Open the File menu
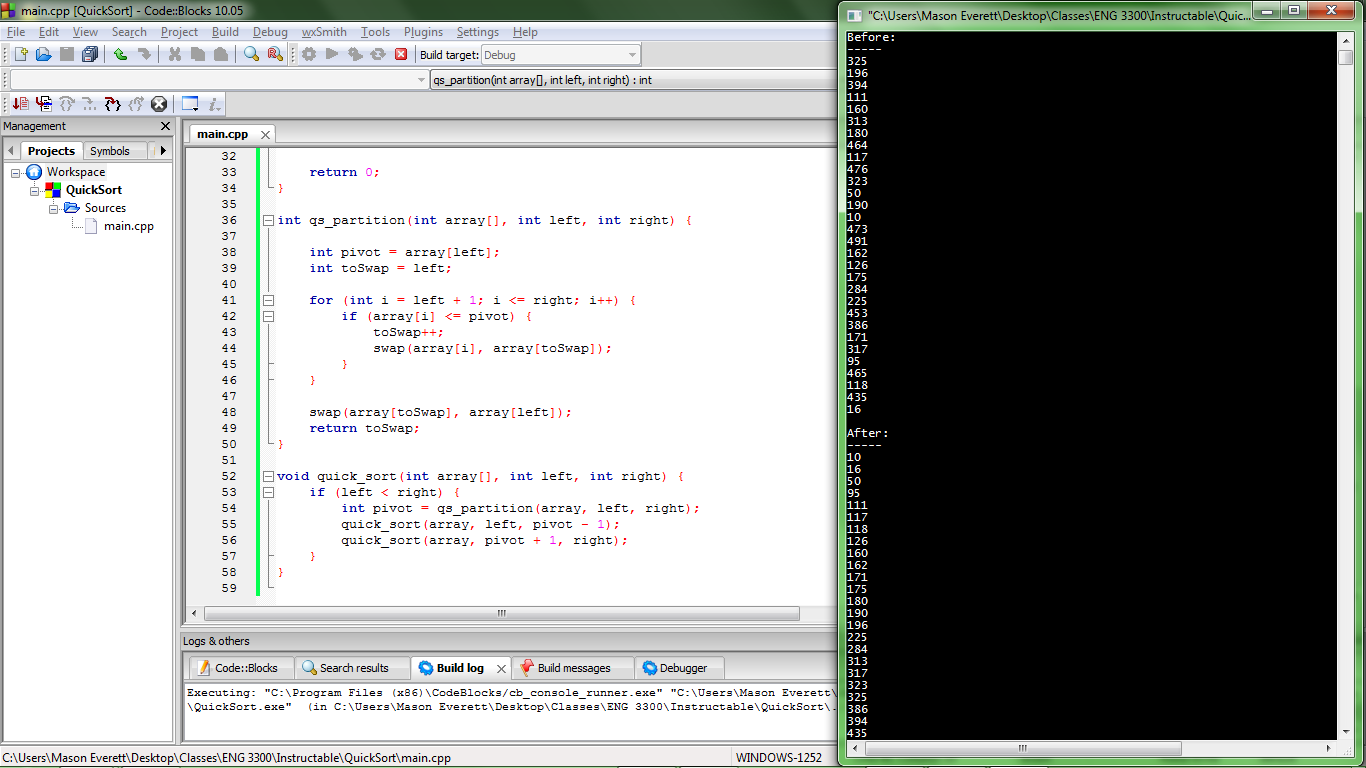 16,32
